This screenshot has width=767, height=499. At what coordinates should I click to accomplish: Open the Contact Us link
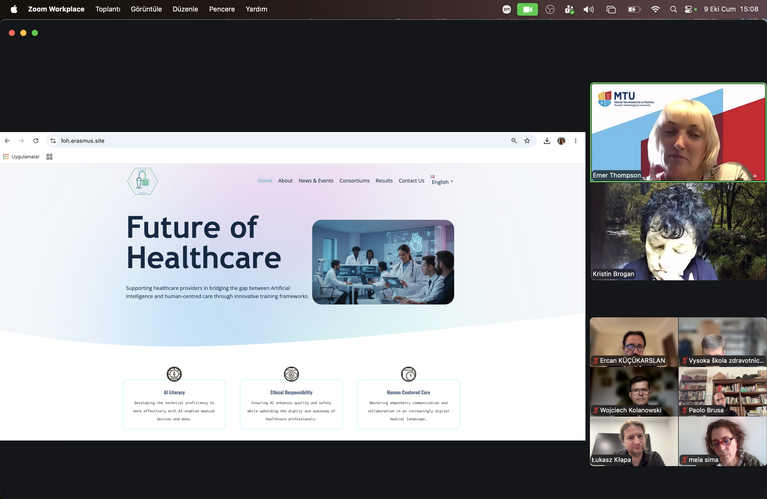click(411, 181)
